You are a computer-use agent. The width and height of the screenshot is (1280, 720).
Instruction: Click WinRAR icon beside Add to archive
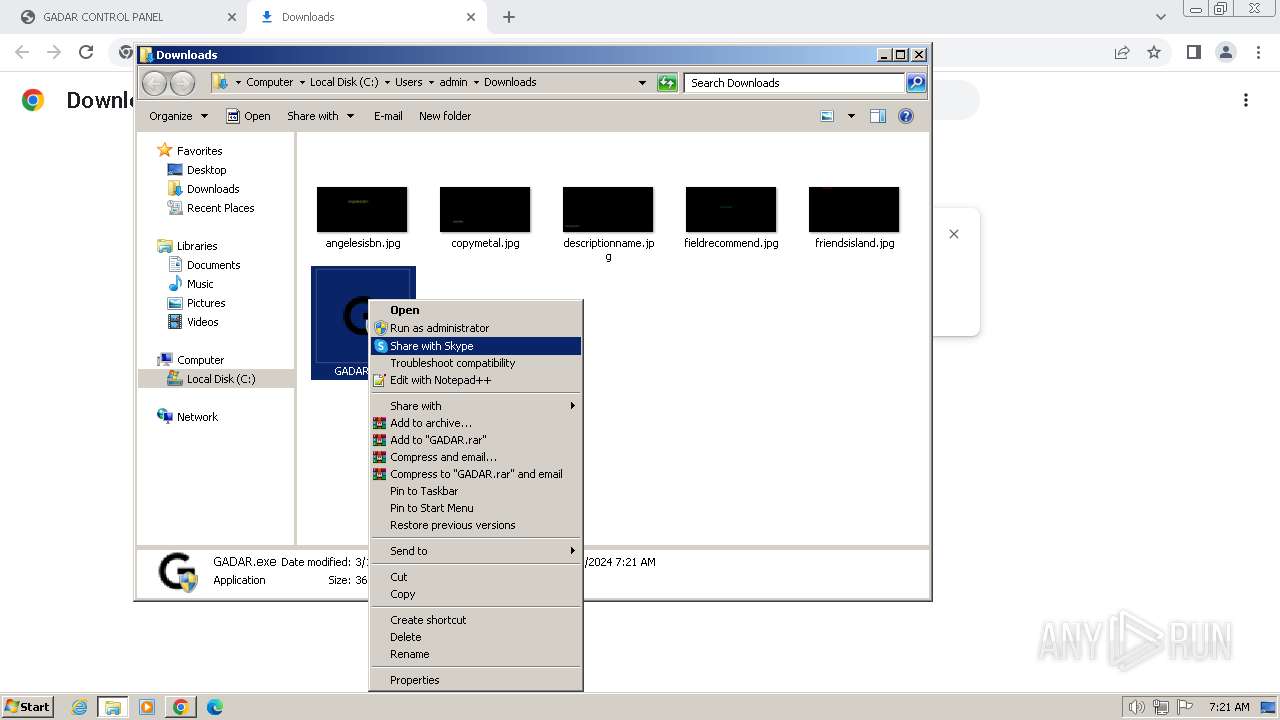tap(380, 423)
